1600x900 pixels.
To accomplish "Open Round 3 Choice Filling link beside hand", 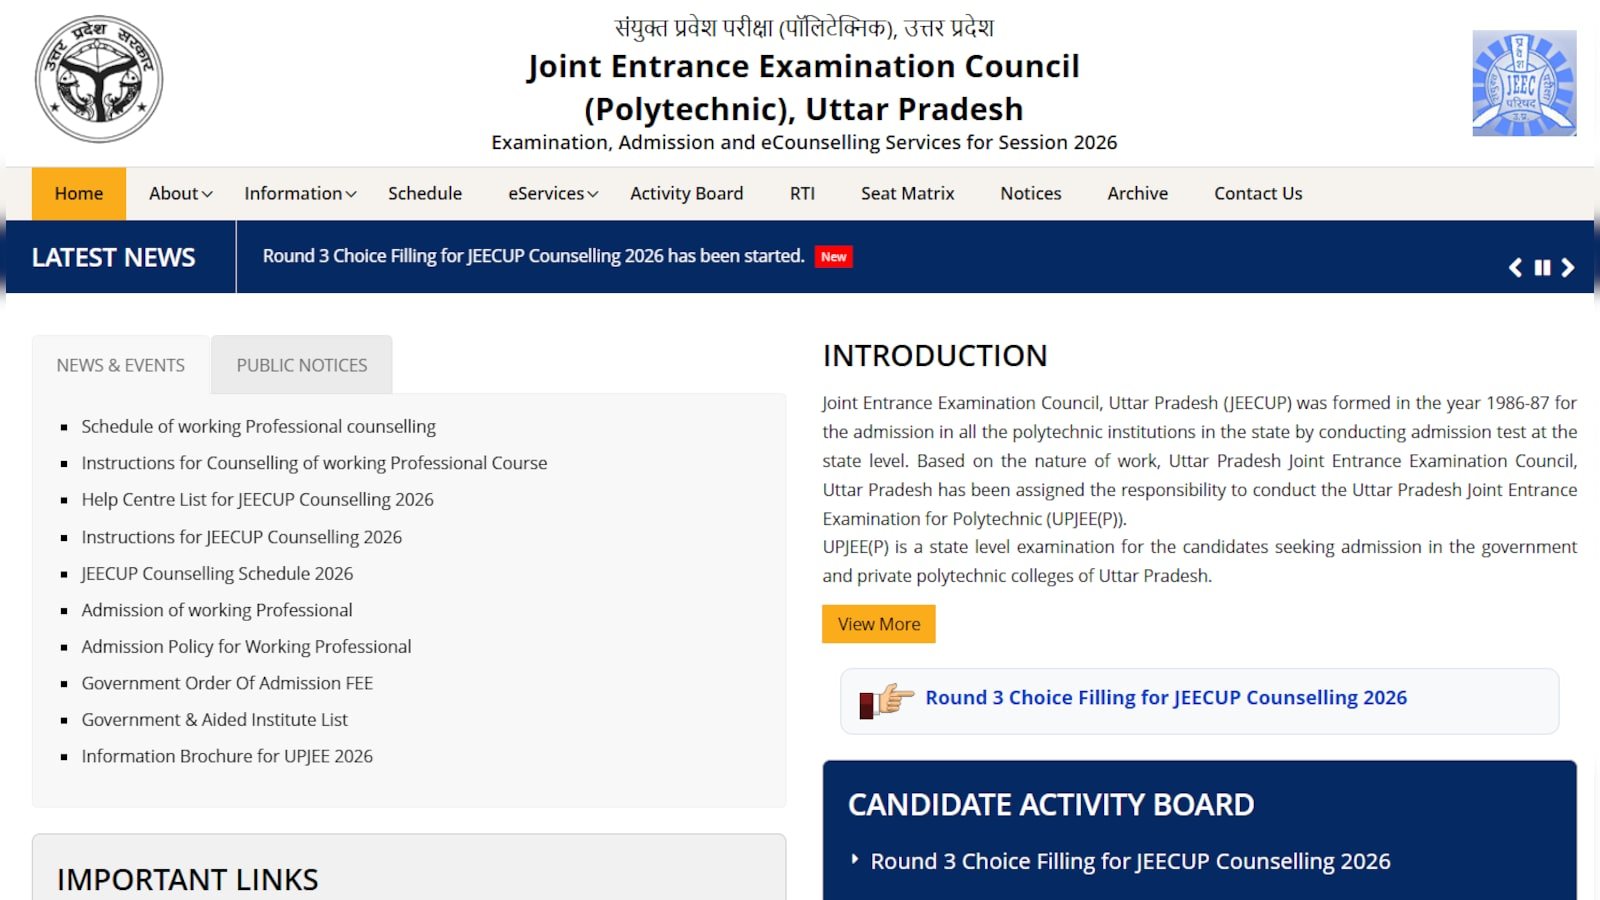I will (x=1166, y=698).
